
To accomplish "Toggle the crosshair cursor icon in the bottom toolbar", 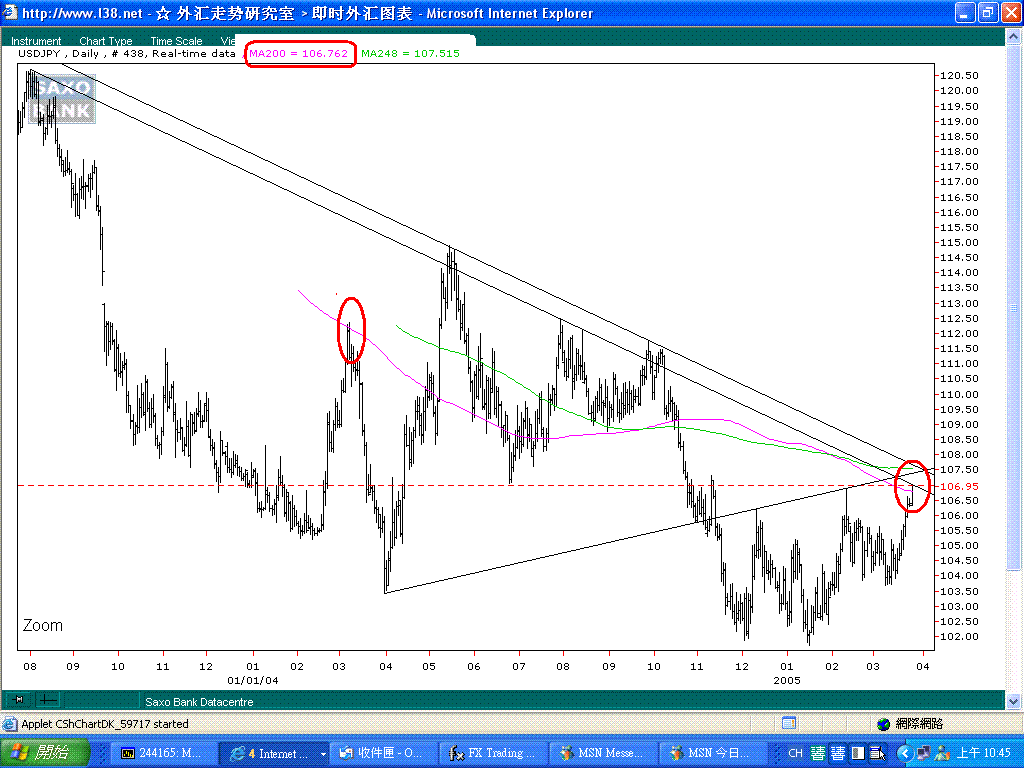I will coord(48,700).
